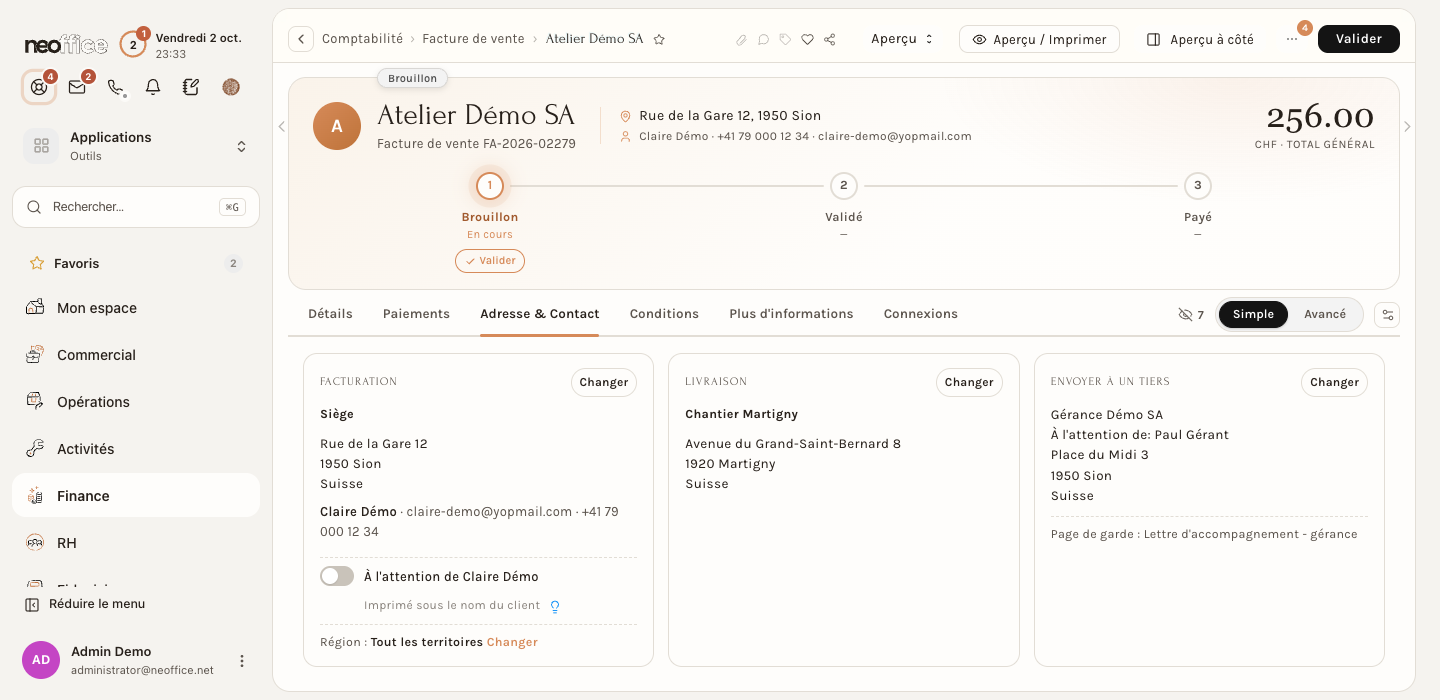Toggle 'À l'attention de Claire Démo' switch
Image resolution: width=1440 pixels, height=700 pixels.
point(337,576)
